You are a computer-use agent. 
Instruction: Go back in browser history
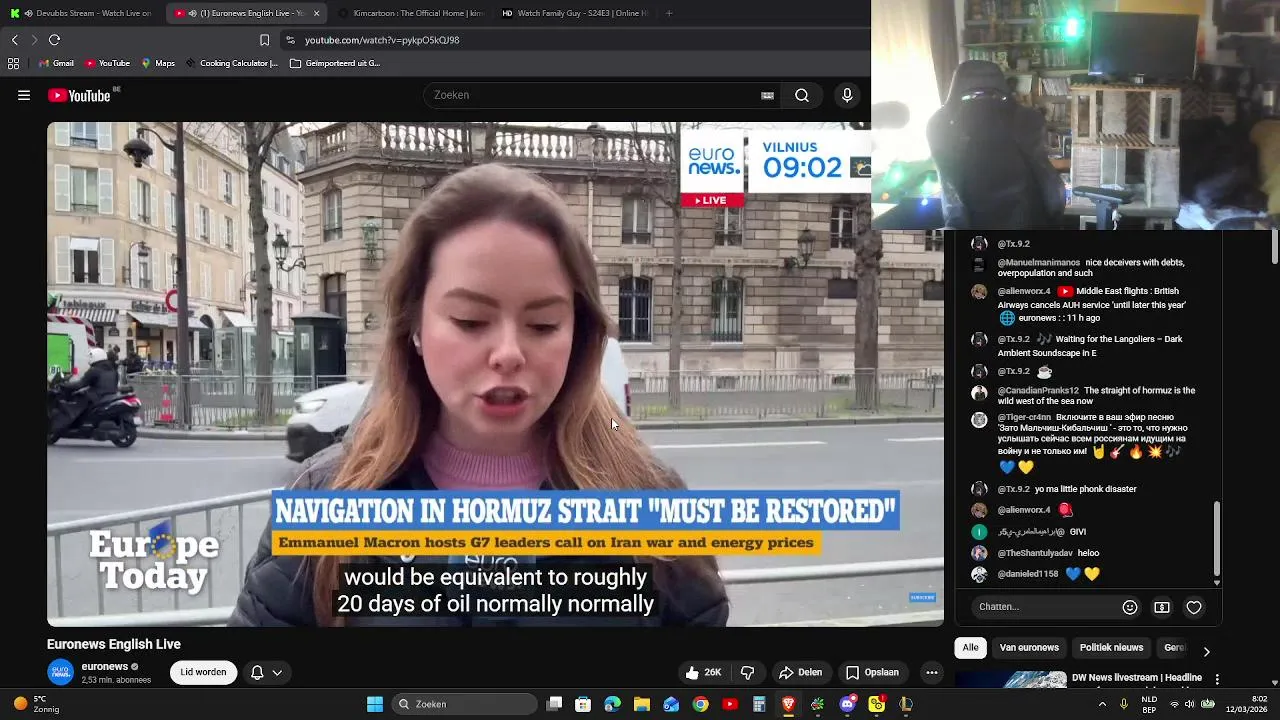[15, 40]
